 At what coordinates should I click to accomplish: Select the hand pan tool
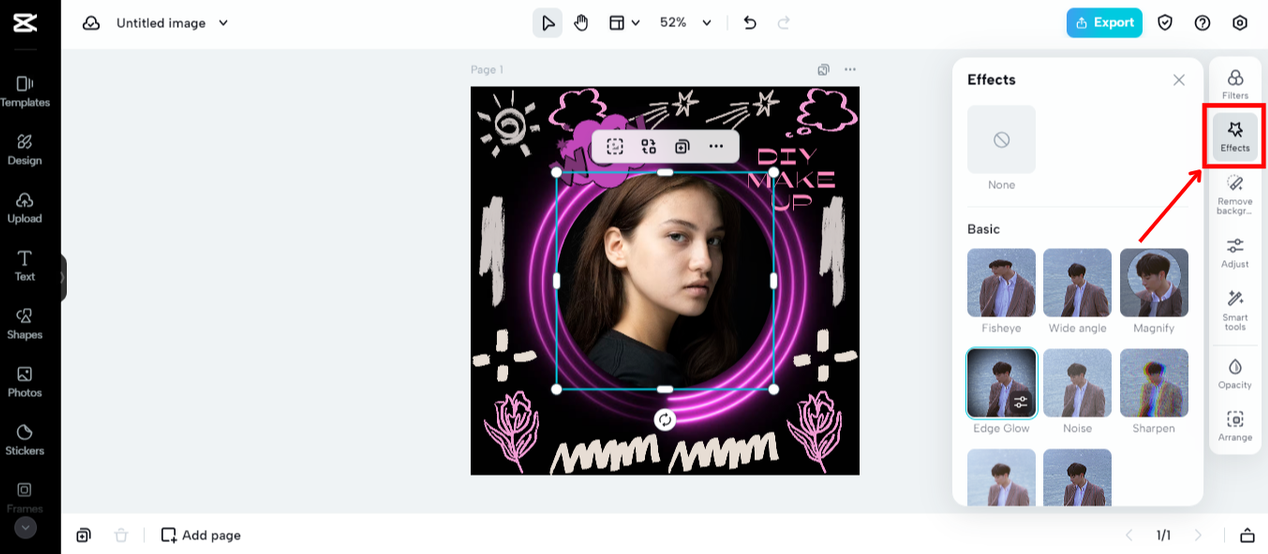tap(582, 23)
